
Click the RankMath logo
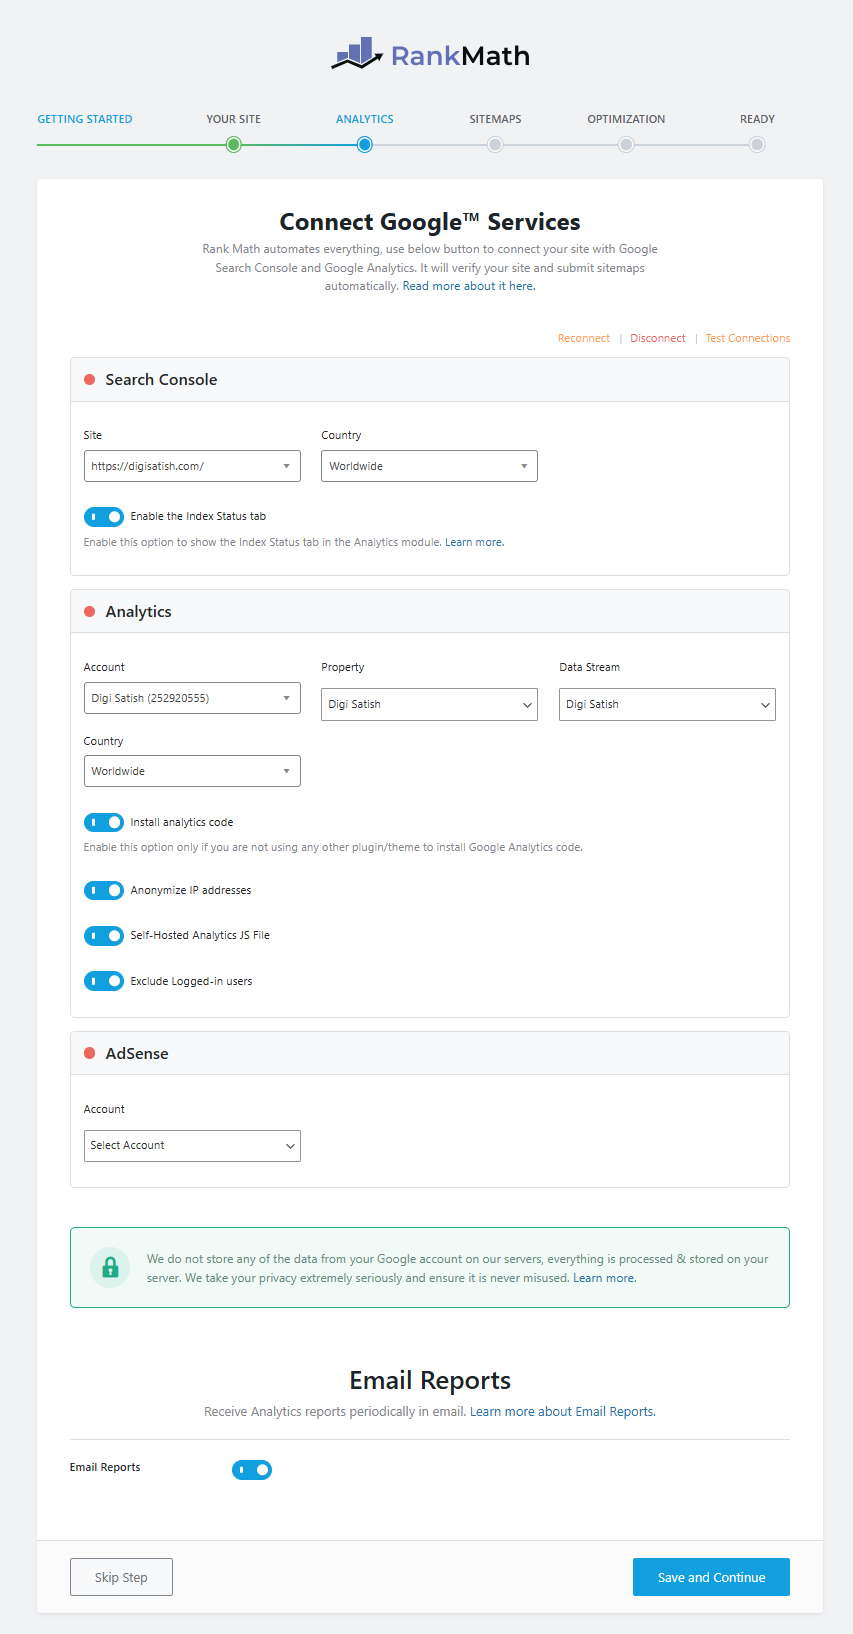430,54
